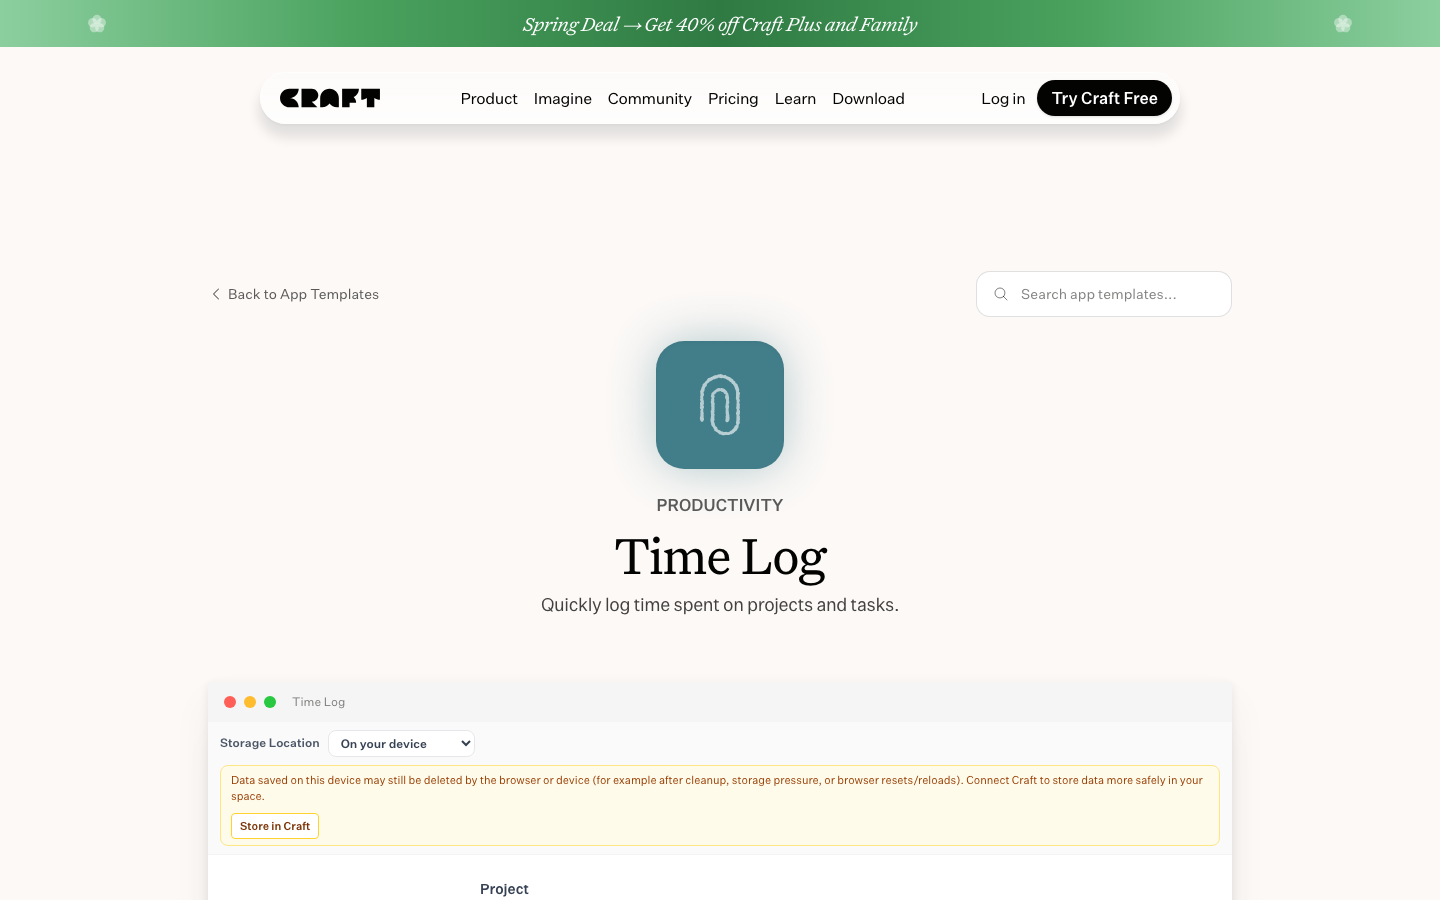Click the 'Quickly log time spent' description
1440x900 pixels.
coord(720,605)
